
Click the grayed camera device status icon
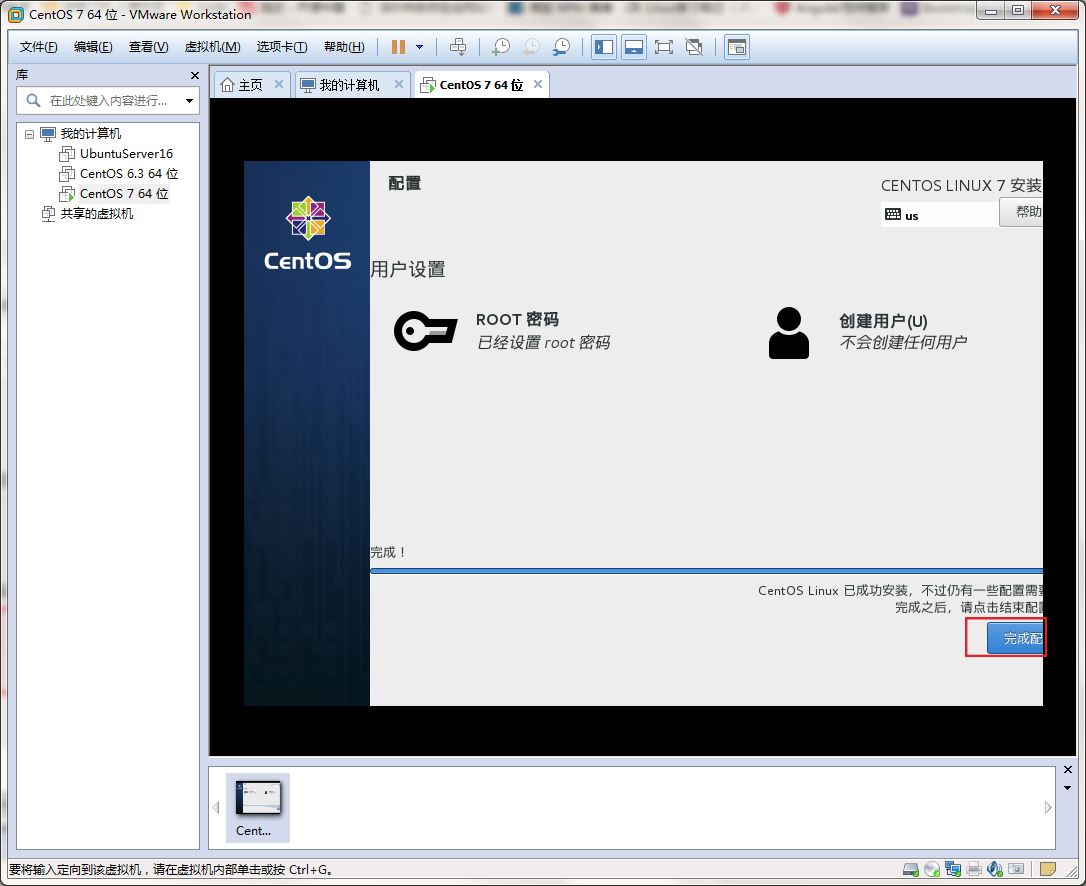click(x=1016, y=869)
